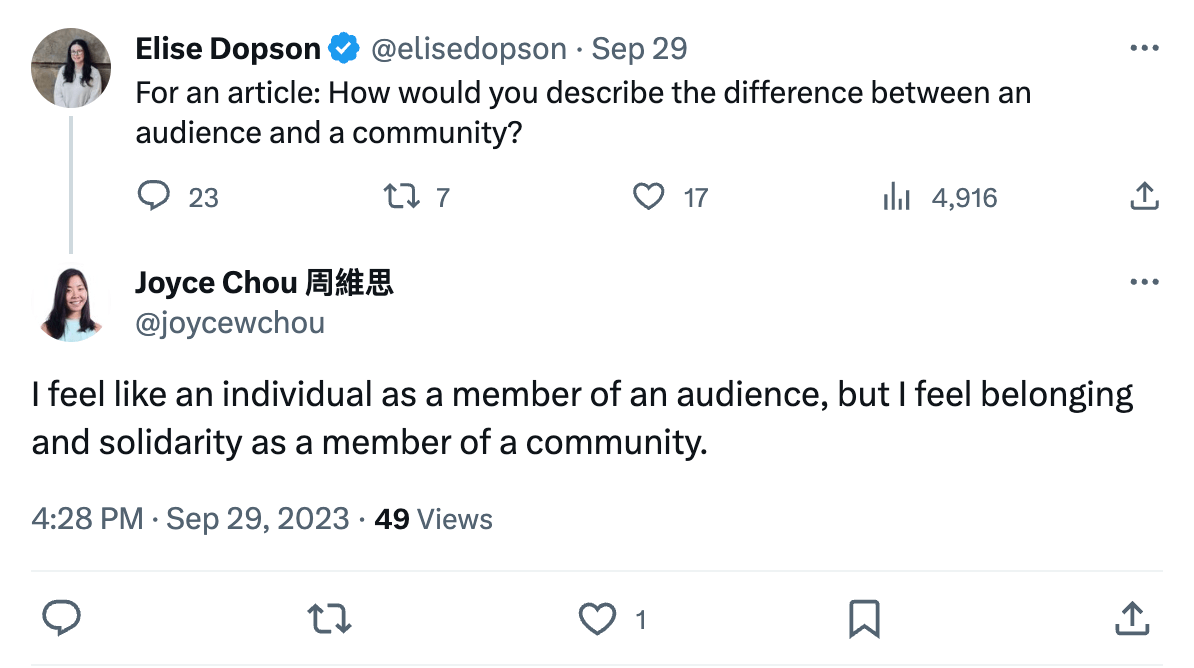This screenshot has width=1194, height=668.
Task: Click Joyce Chou's display name
Action: pos(263,282)
